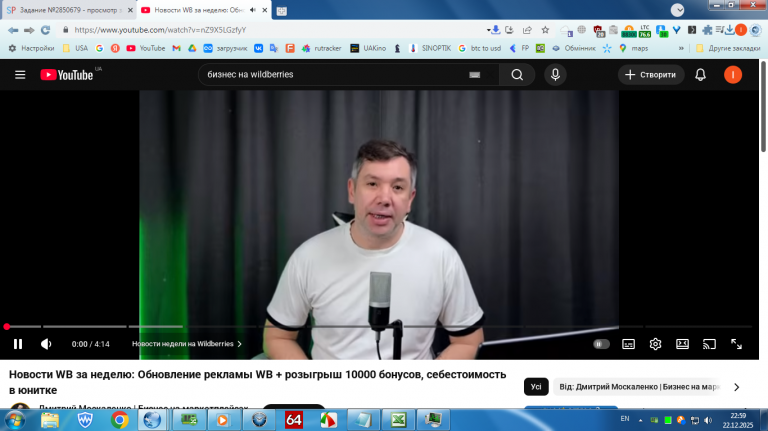Screen dimensions: 768x431
Task: Click the video title text
Action: (257, 382)
